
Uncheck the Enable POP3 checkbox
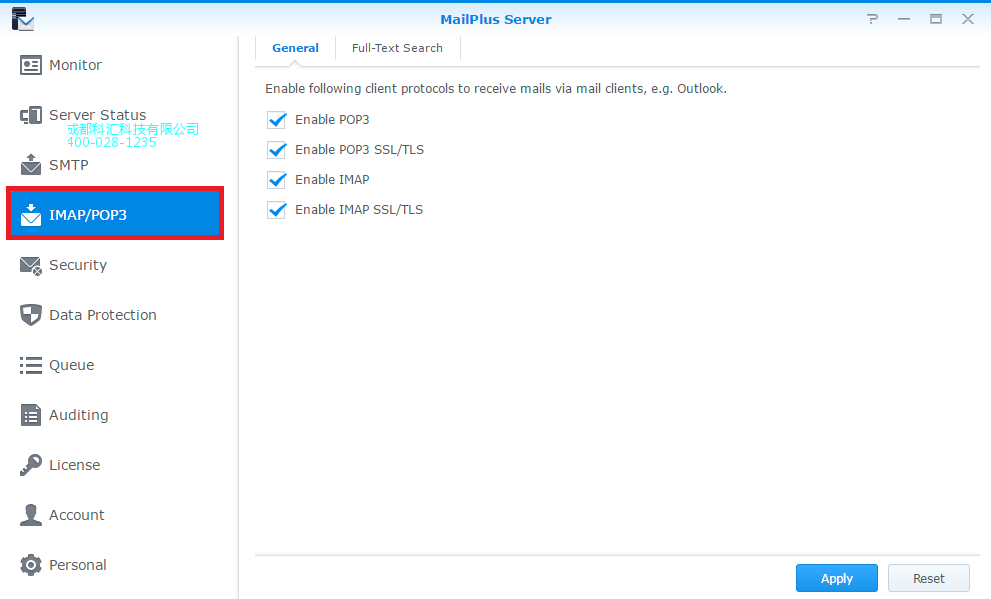(x=277, y=119)
